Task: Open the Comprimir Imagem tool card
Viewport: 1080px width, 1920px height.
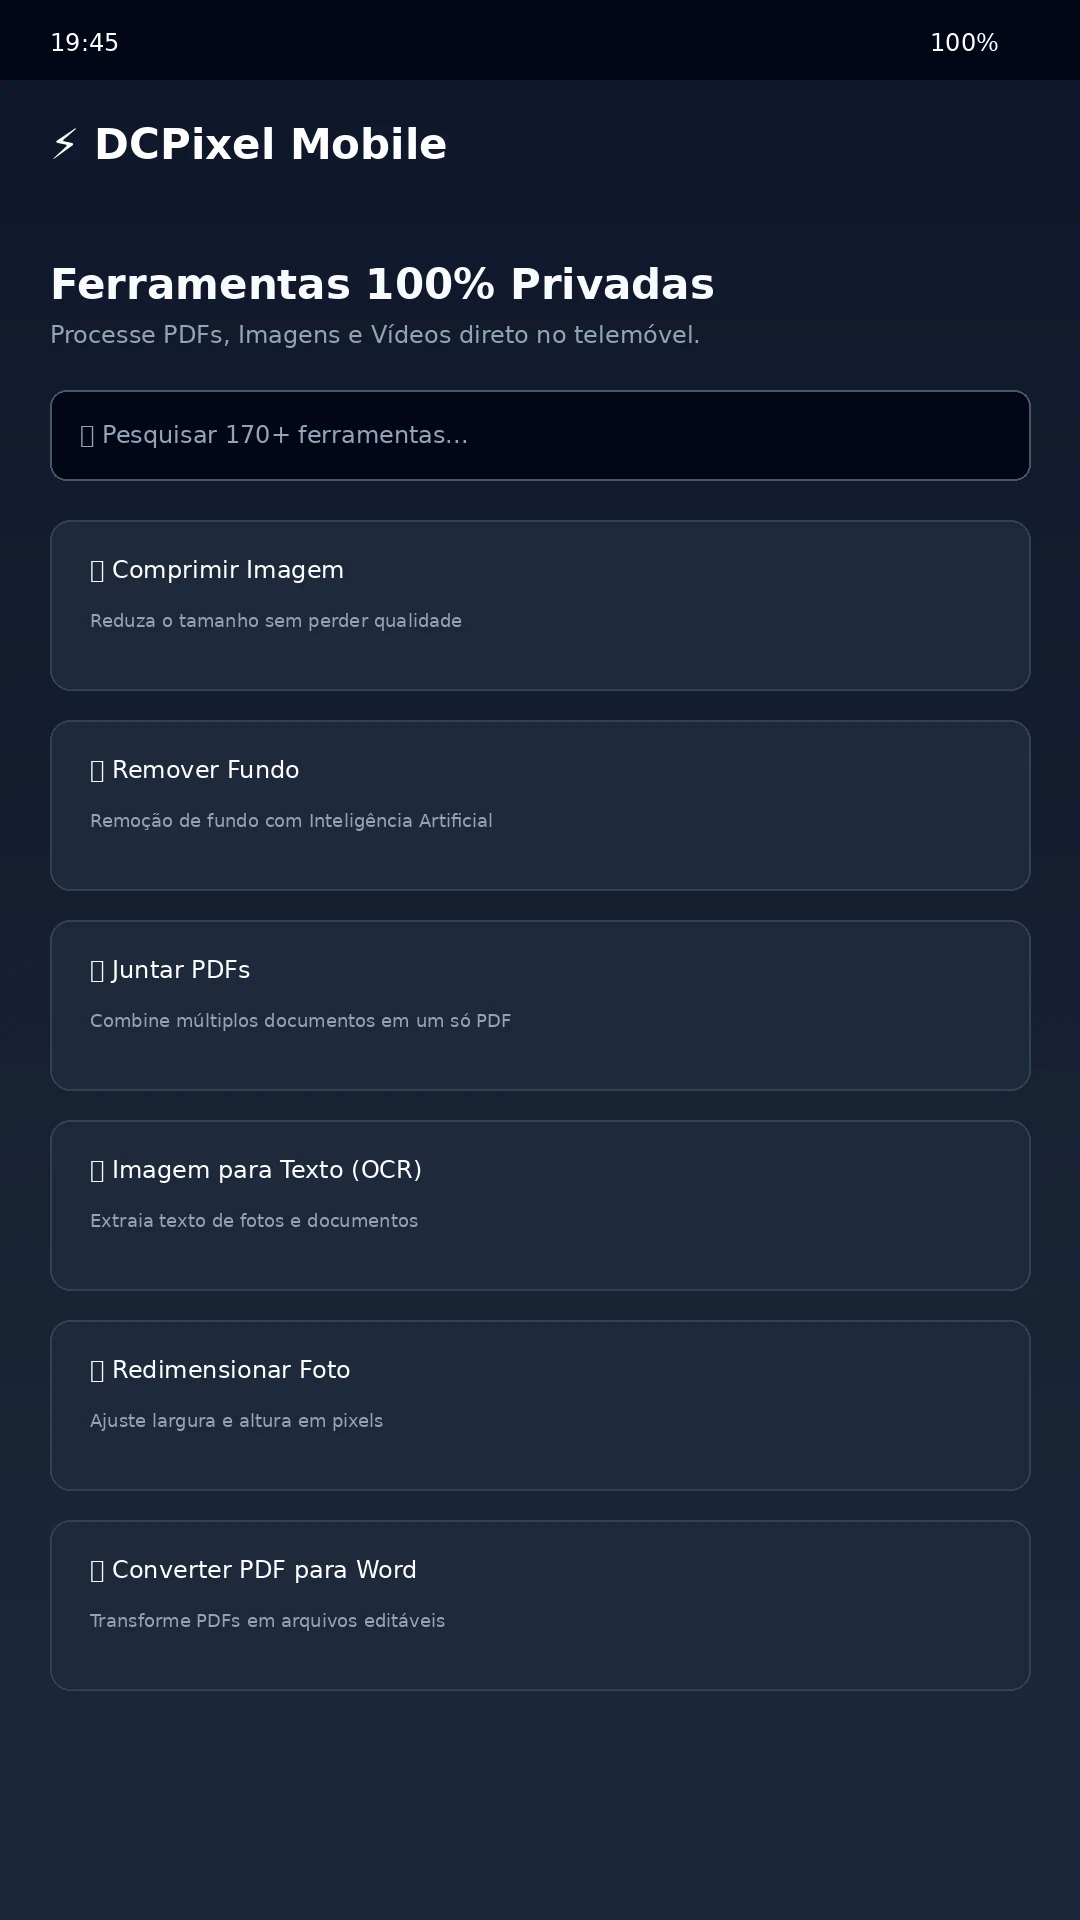Action: tap(540, 605)
